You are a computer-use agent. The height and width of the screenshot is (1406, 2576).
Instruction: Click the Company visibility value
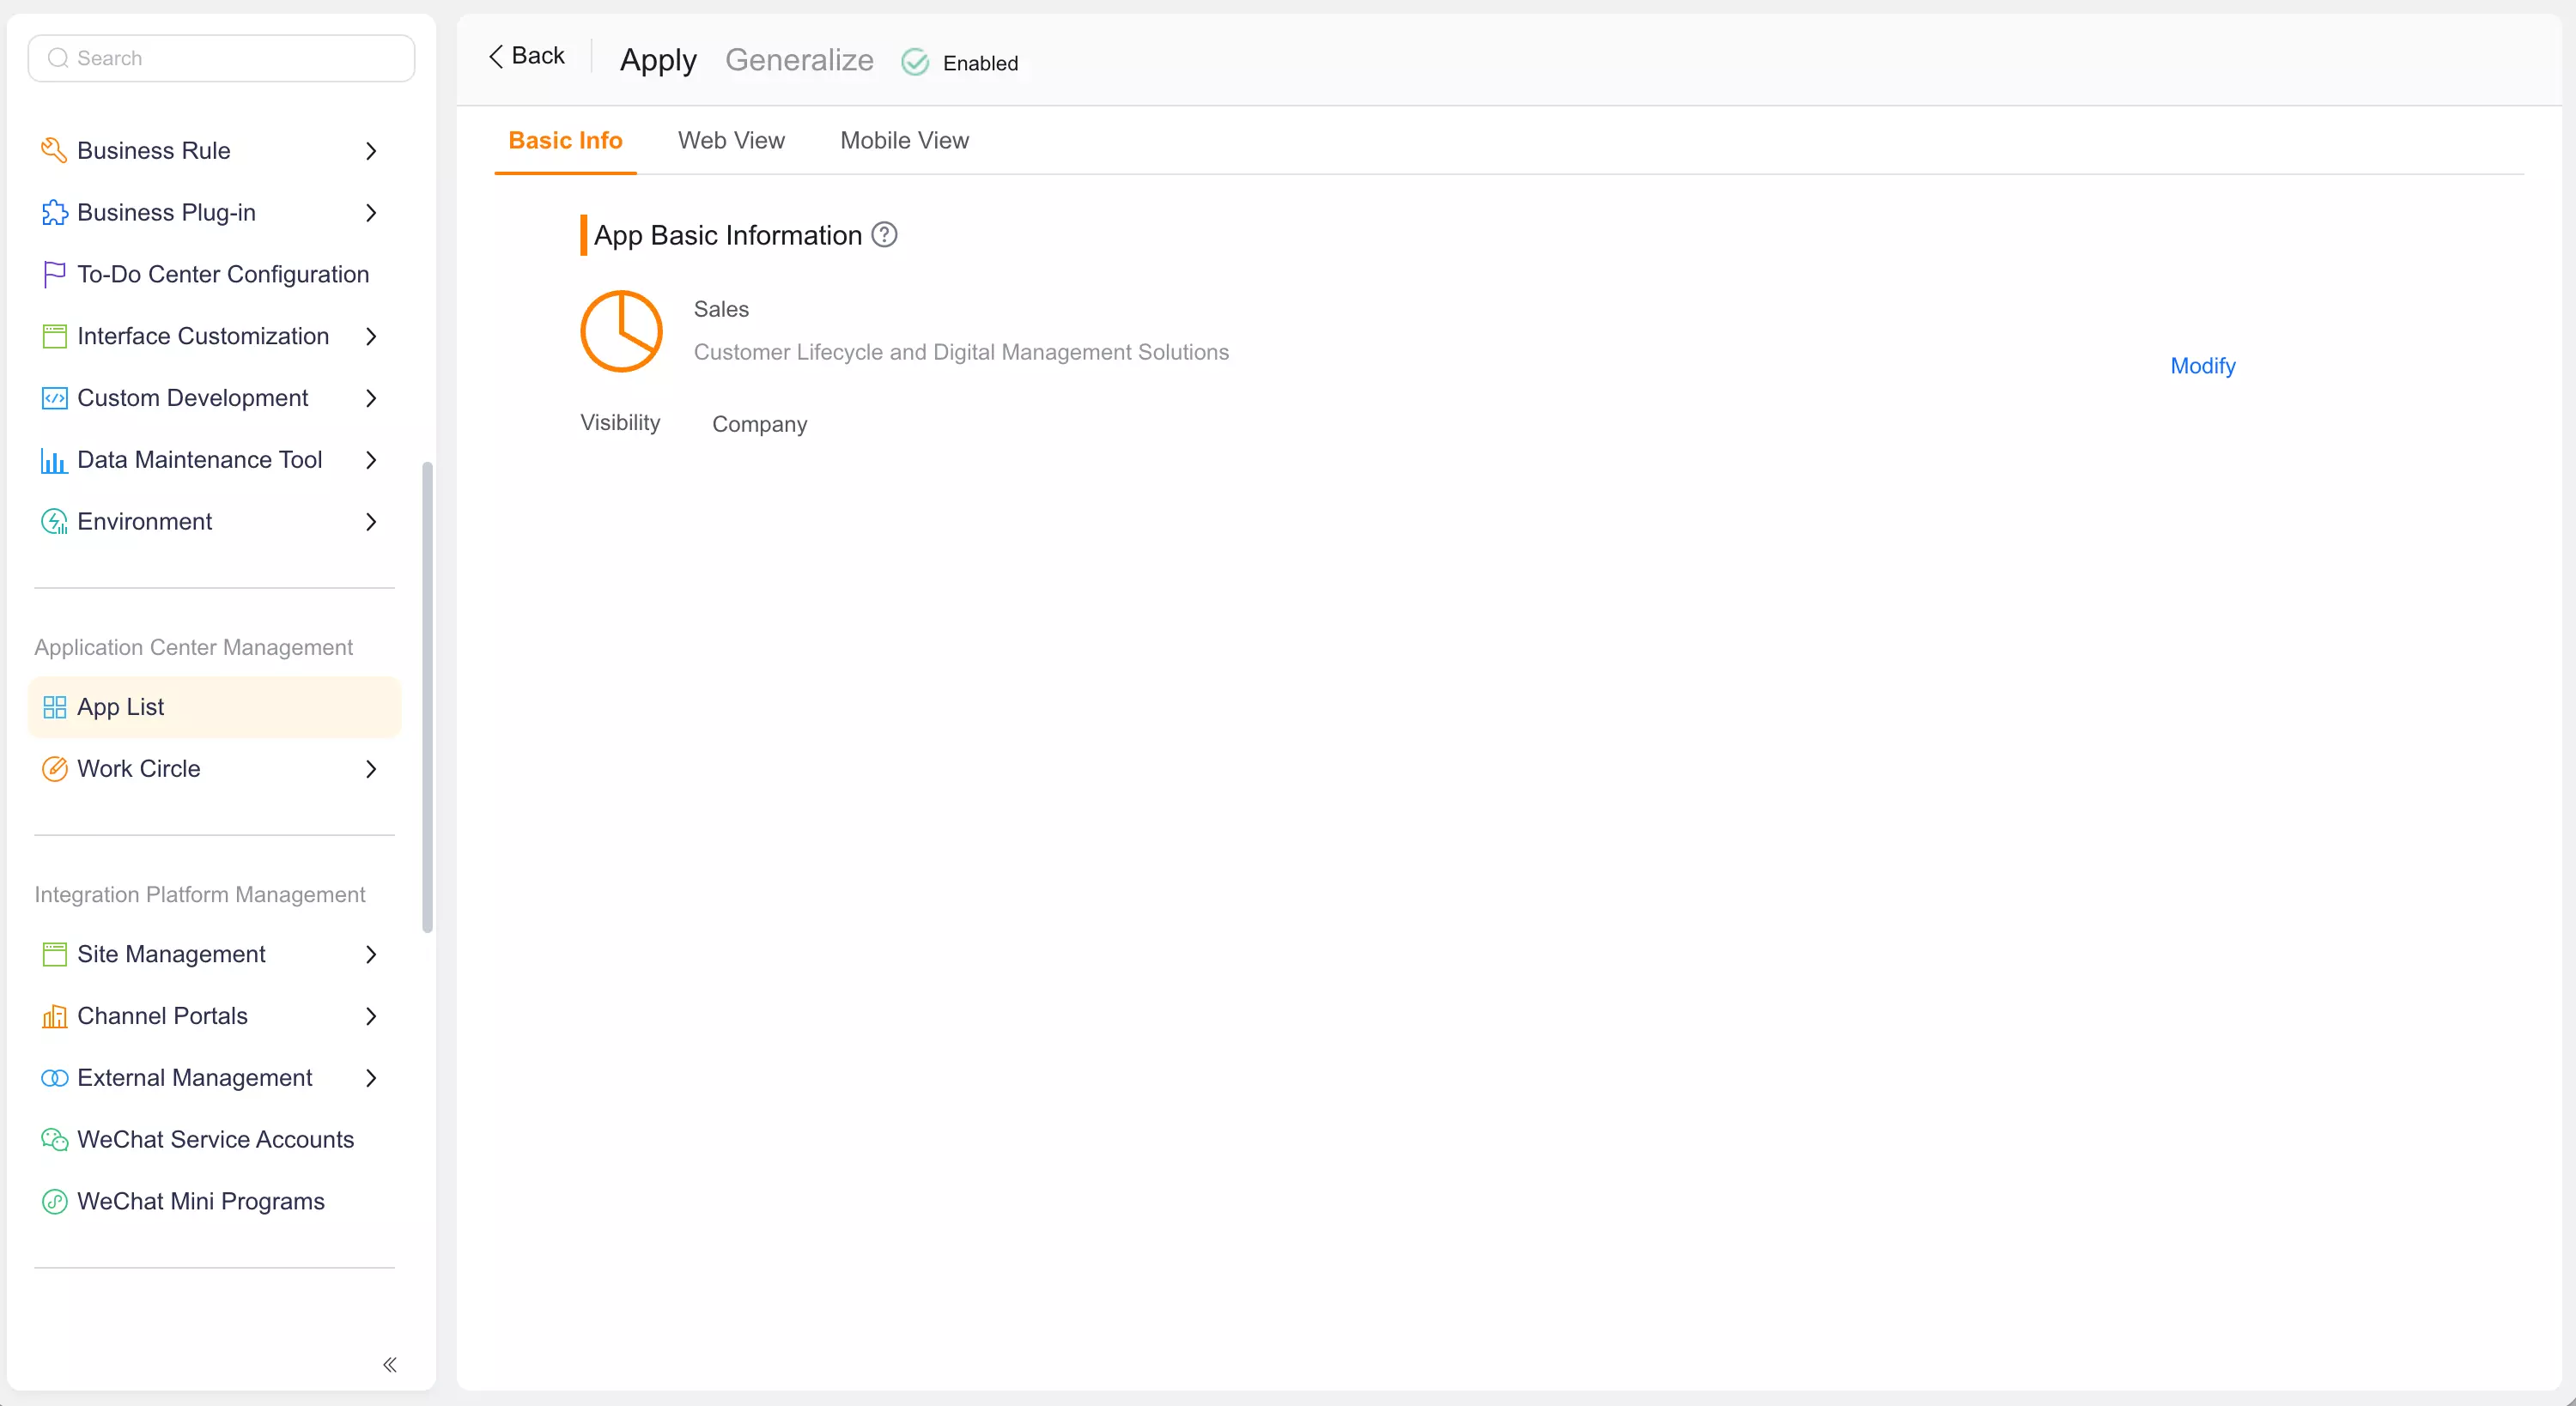[x=759, y=424]
